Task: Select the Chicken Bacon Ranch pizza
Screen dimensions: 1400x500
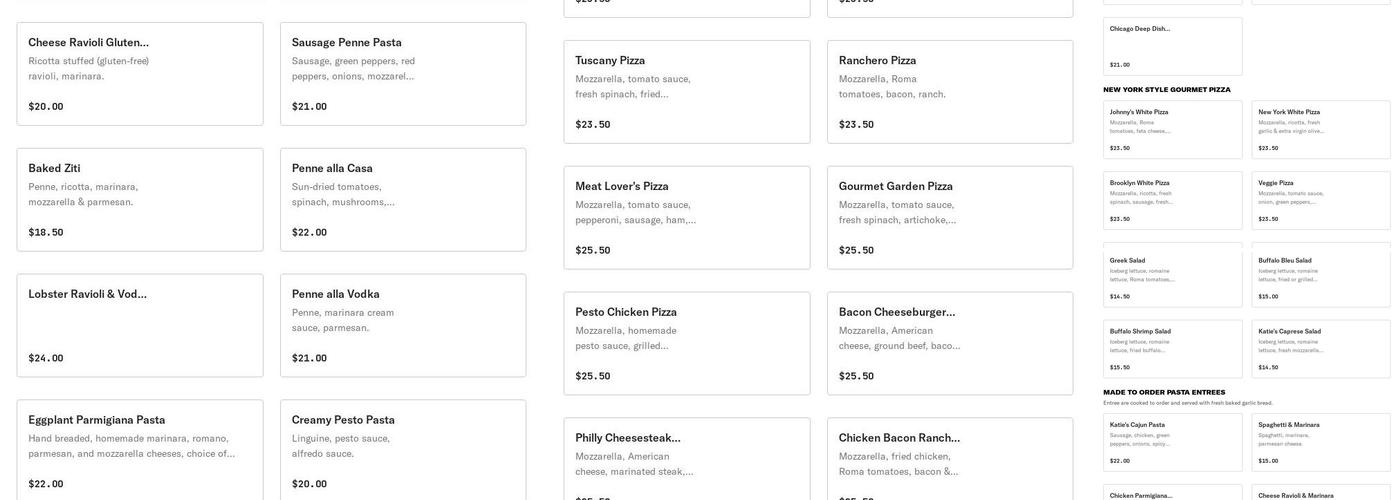Action: point(950,460)
